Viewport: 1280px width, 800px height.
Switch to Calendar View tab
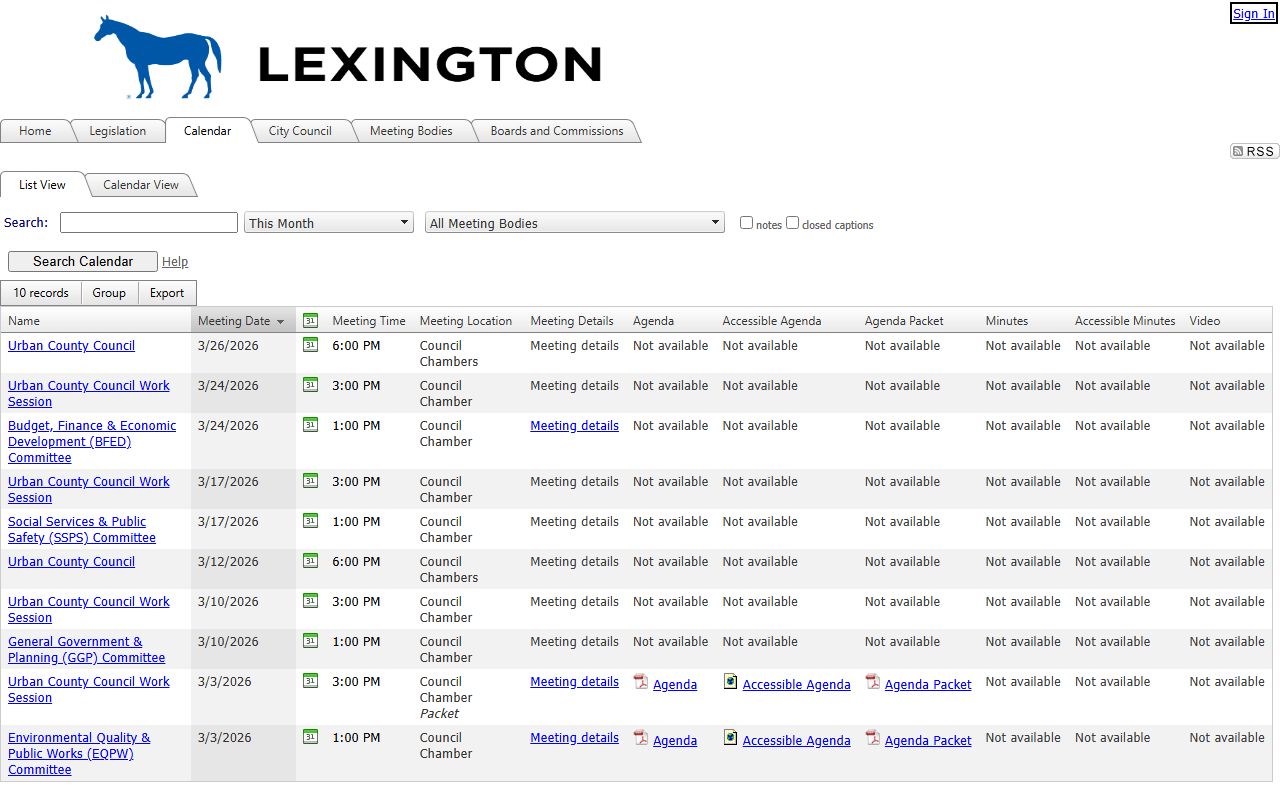coord(141,185)
